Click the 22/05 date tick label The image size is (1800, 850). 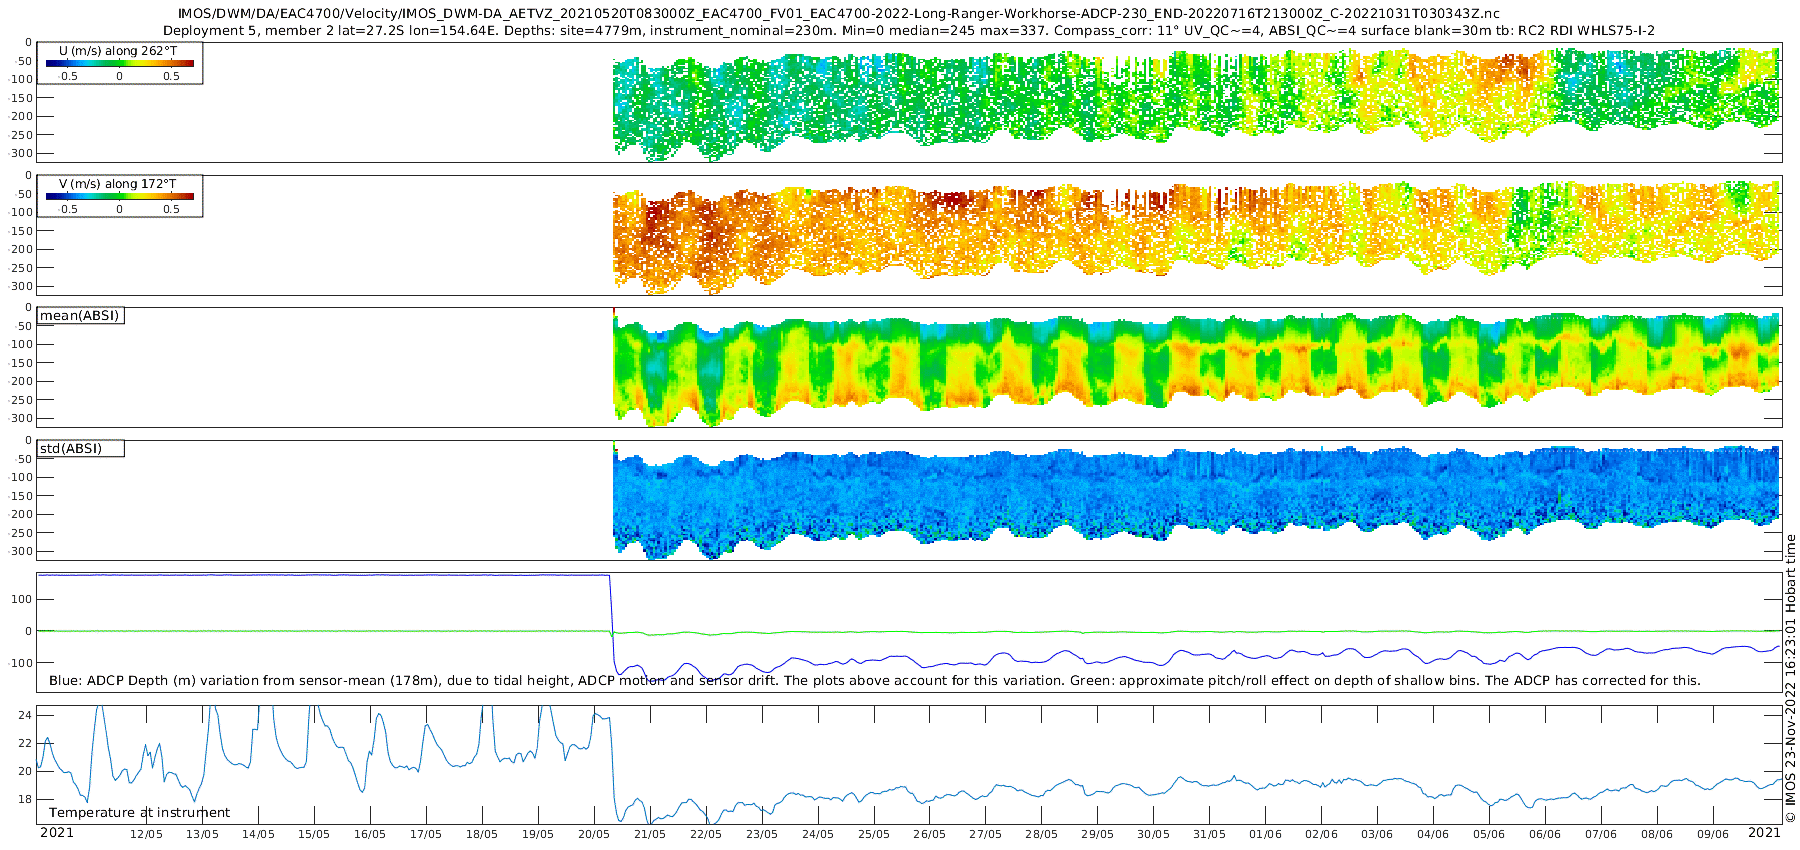point(706,834)
